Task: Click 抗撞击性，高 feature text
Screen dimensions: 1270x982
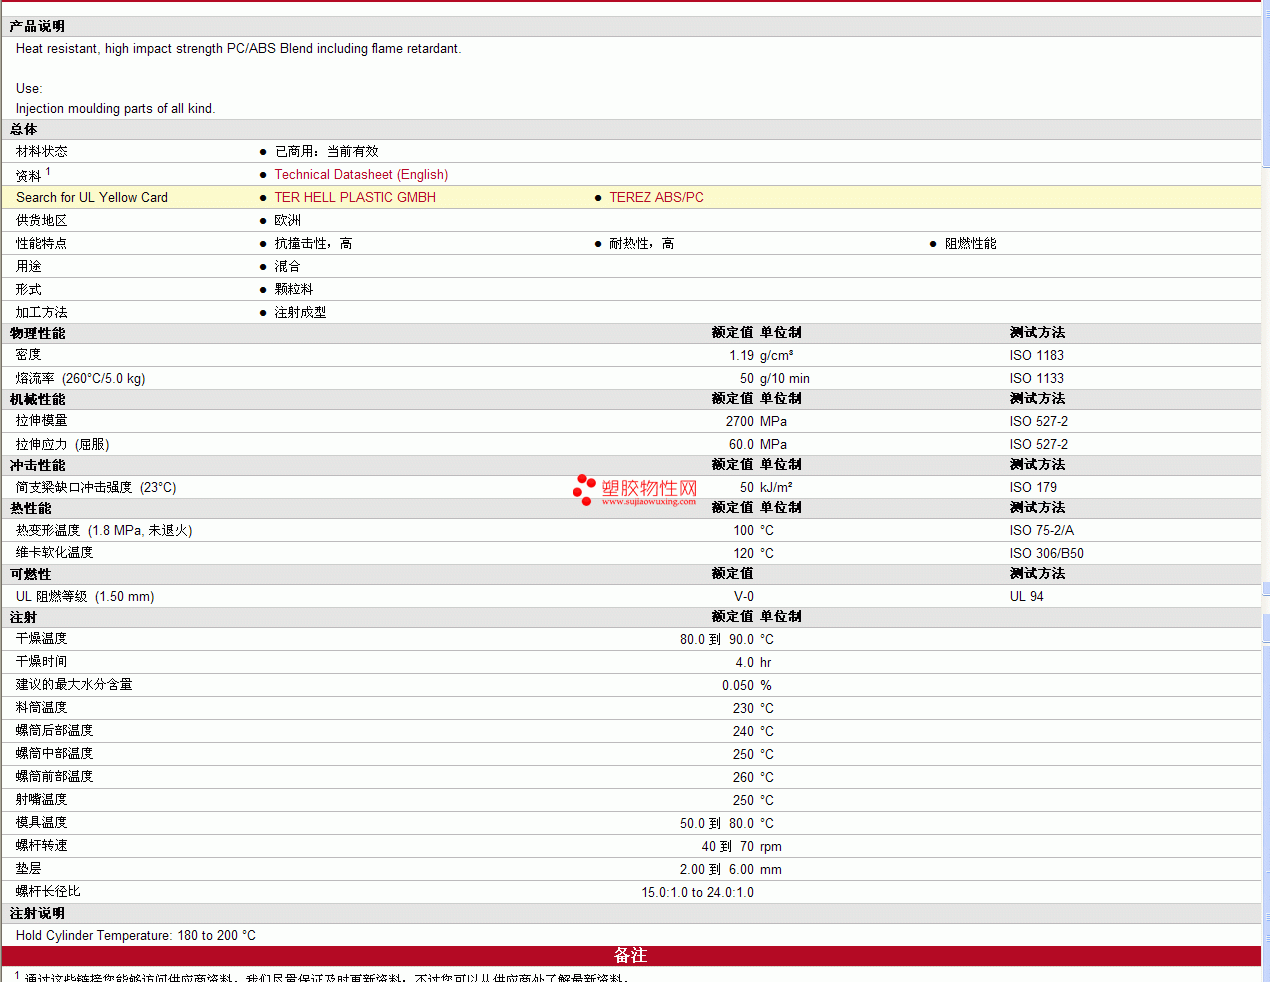Action: (x=313, y=244)
